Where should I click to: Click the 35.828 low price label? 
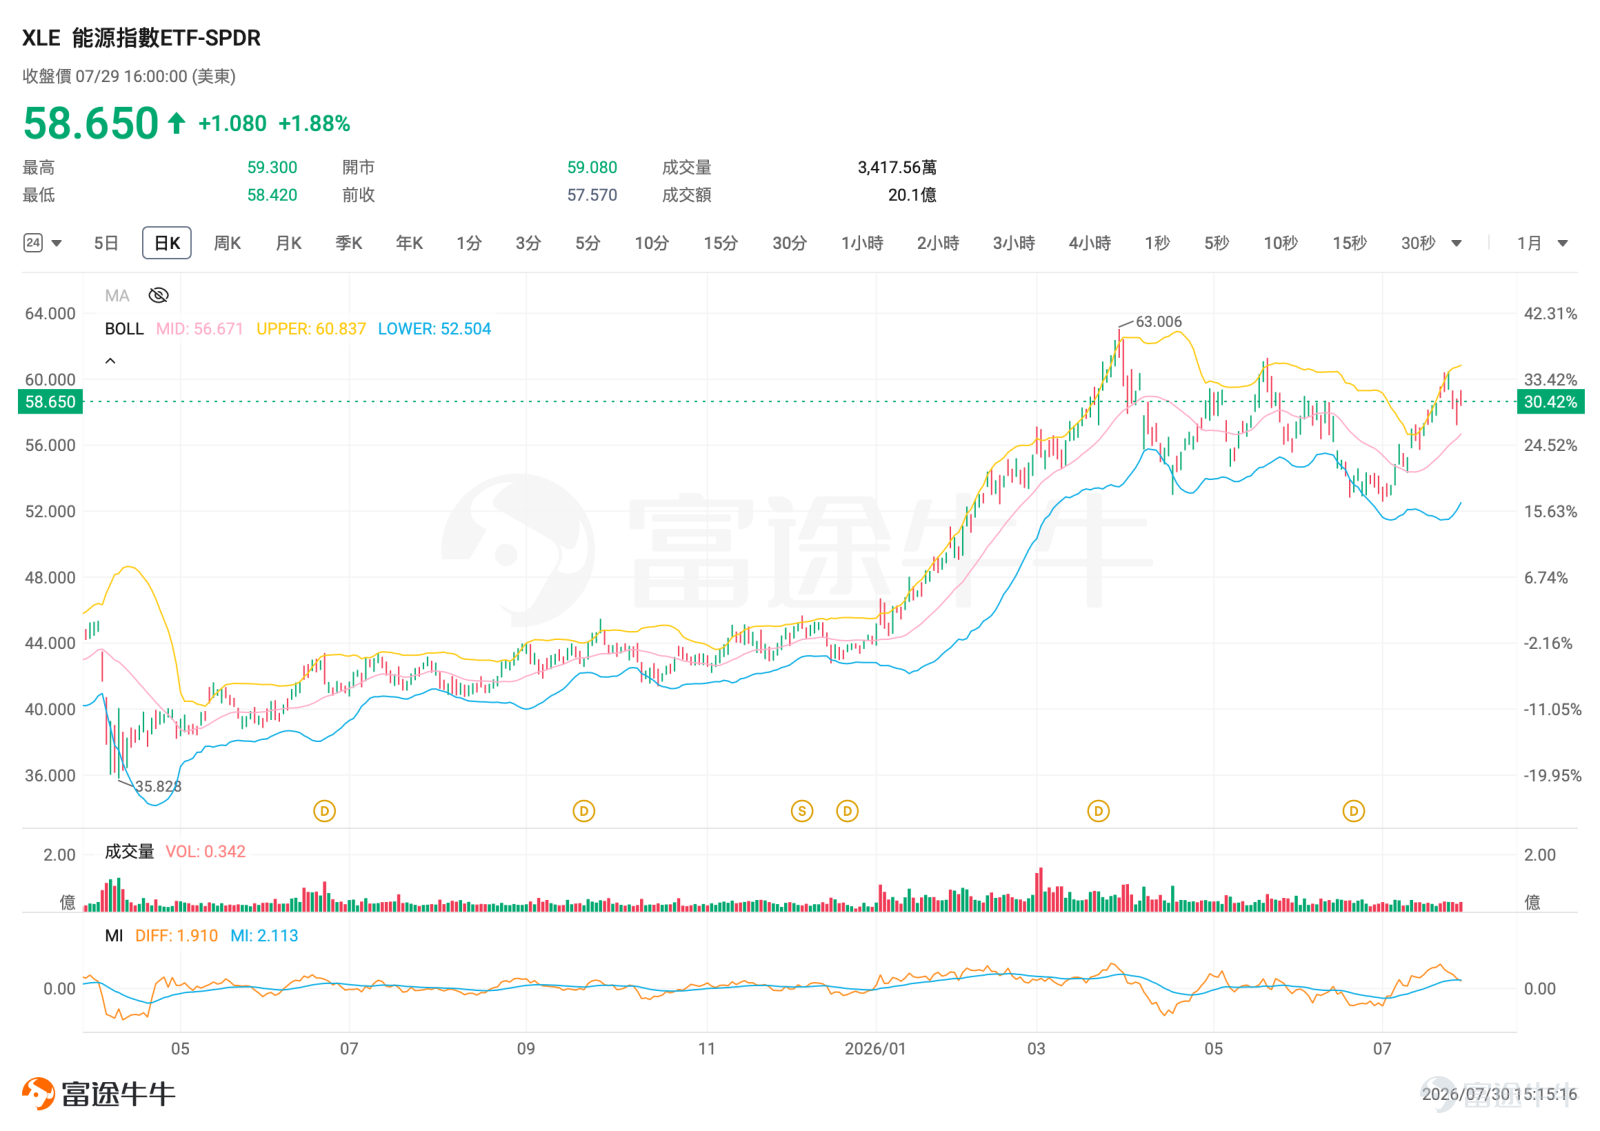[158, 787]
